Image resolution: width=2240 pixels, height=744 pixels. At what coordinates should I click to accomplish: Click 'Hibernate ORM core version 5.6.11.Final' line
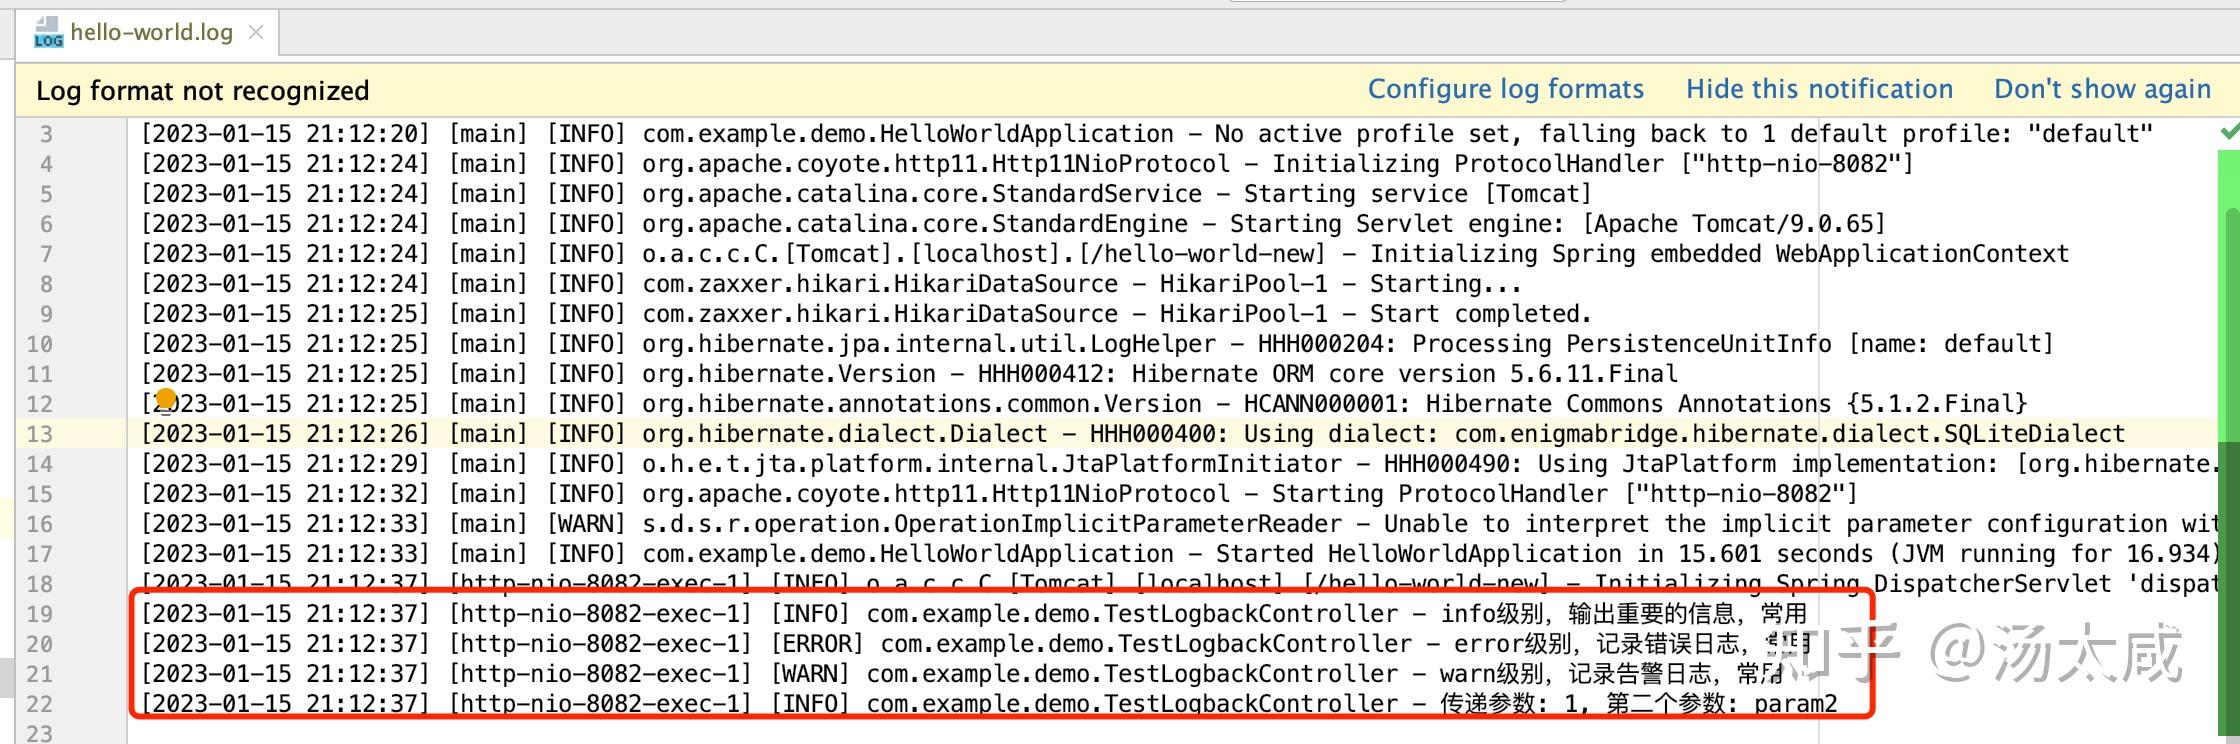[x=909, y=374]
